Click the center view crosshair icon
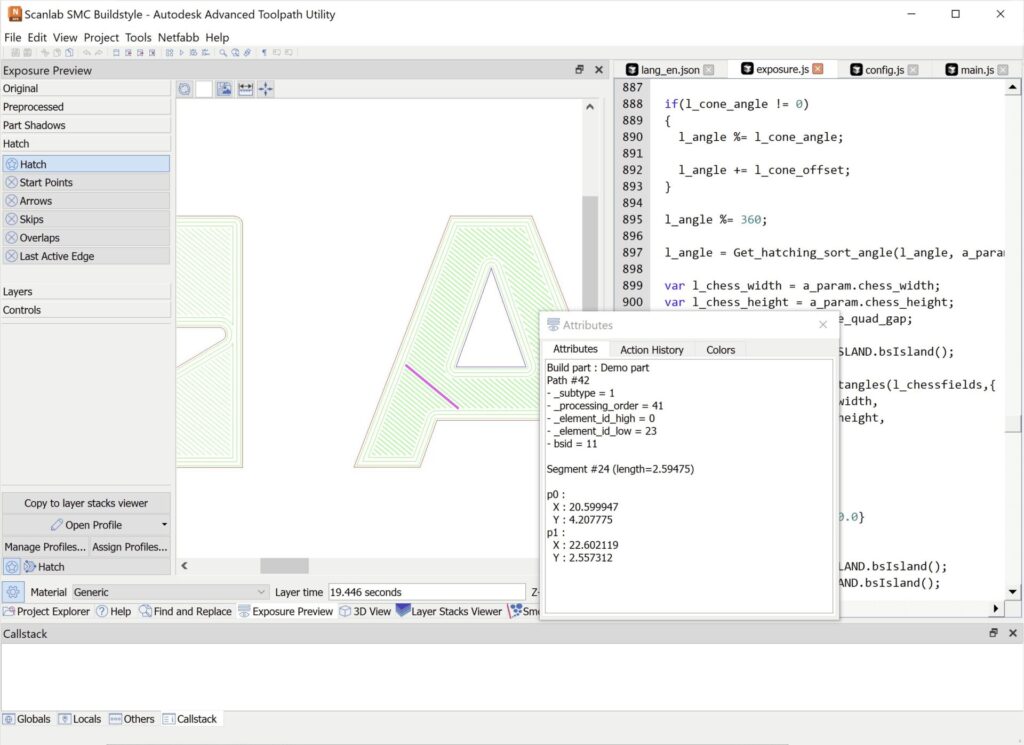This screenshot has height=745, width=1024. tap(264, 89)
